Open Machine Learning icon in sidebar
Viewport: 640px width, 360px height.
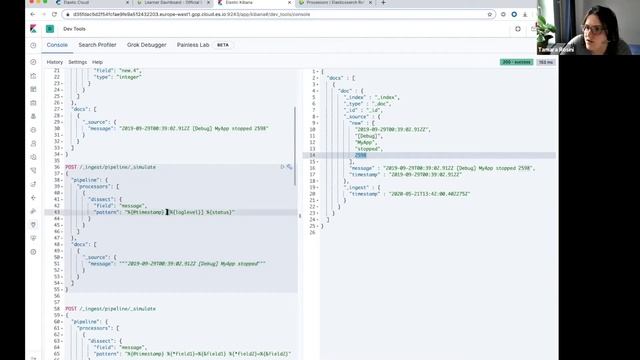coord(33,130)
